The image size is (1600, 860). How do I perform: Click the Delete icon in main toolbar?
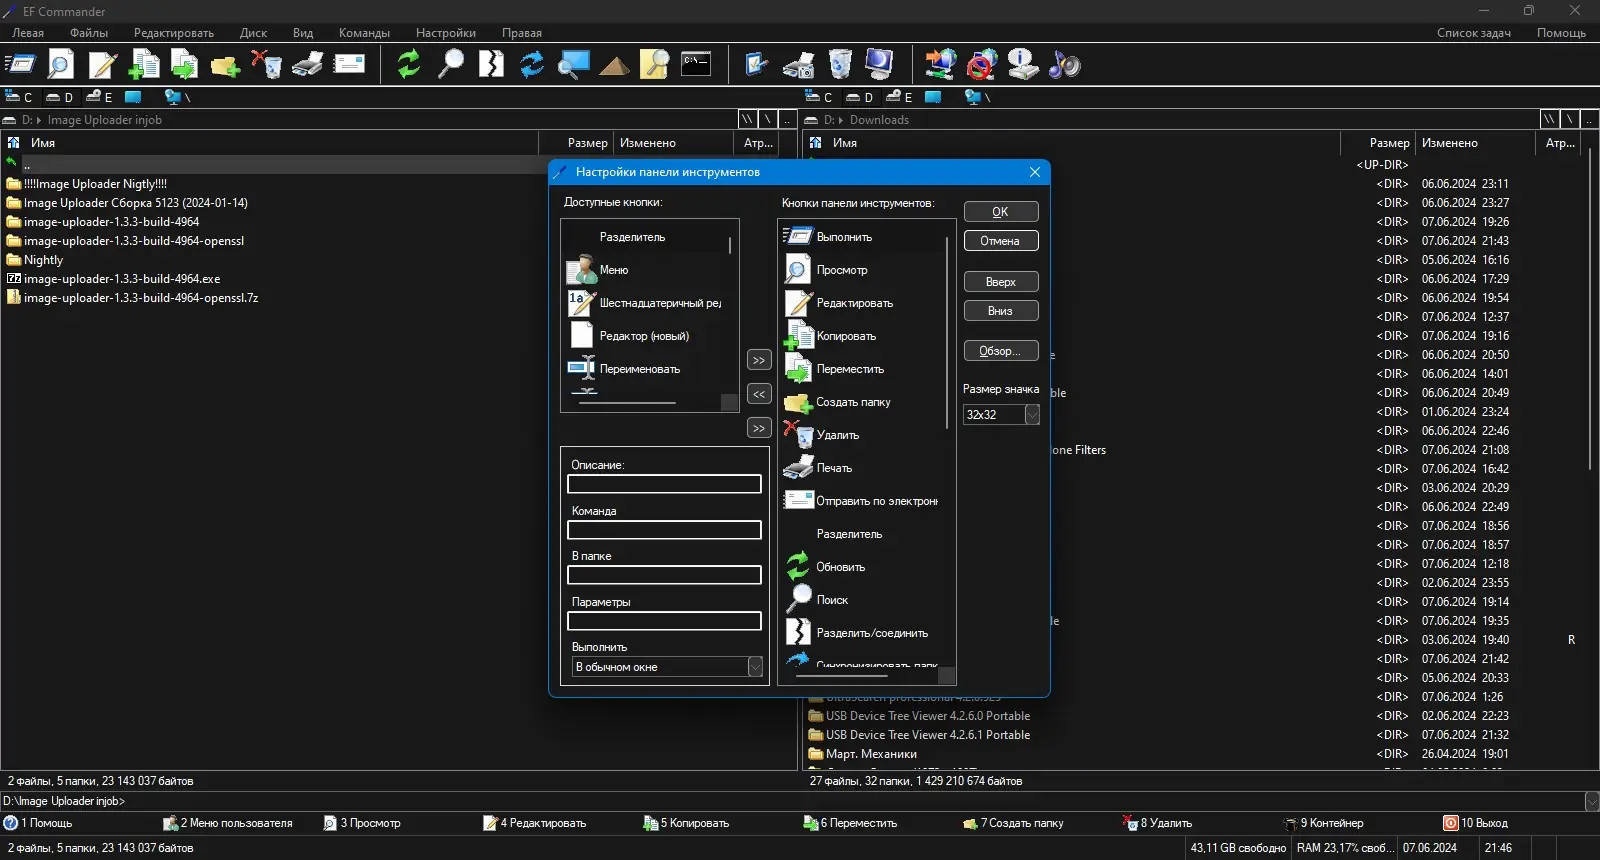pyautogui.click(x=266, y=65)
